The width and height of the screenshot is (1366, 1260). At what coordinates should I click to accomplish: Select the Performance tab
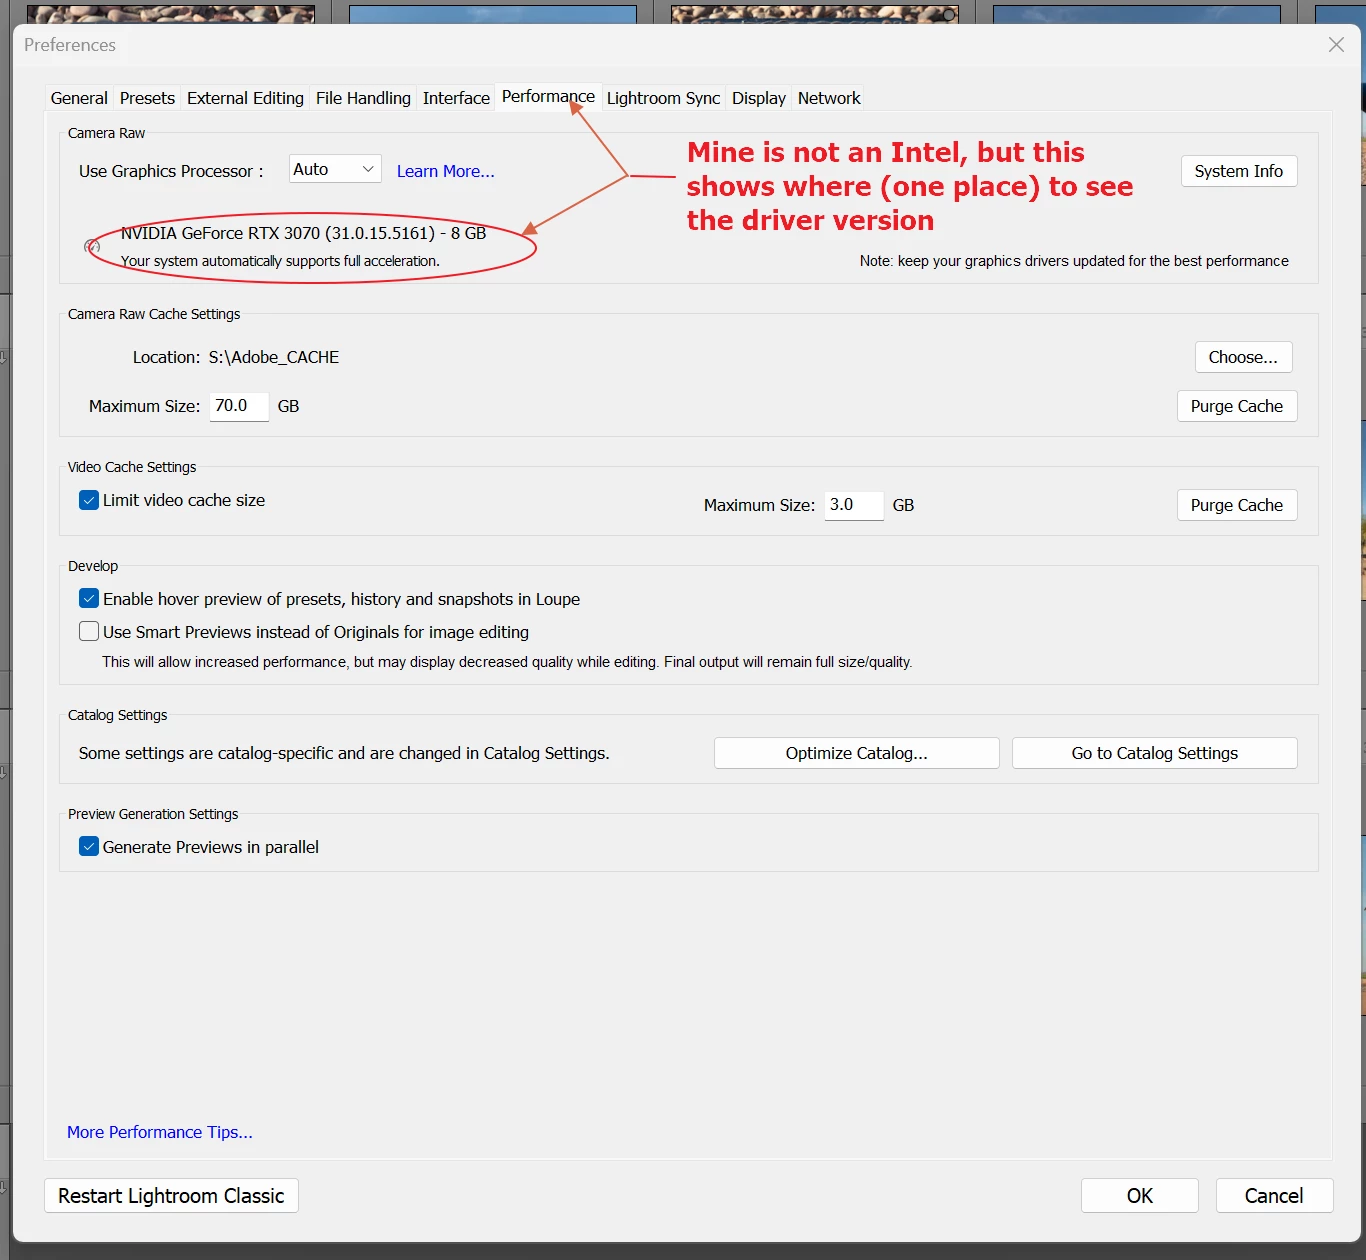click(548, 96)
